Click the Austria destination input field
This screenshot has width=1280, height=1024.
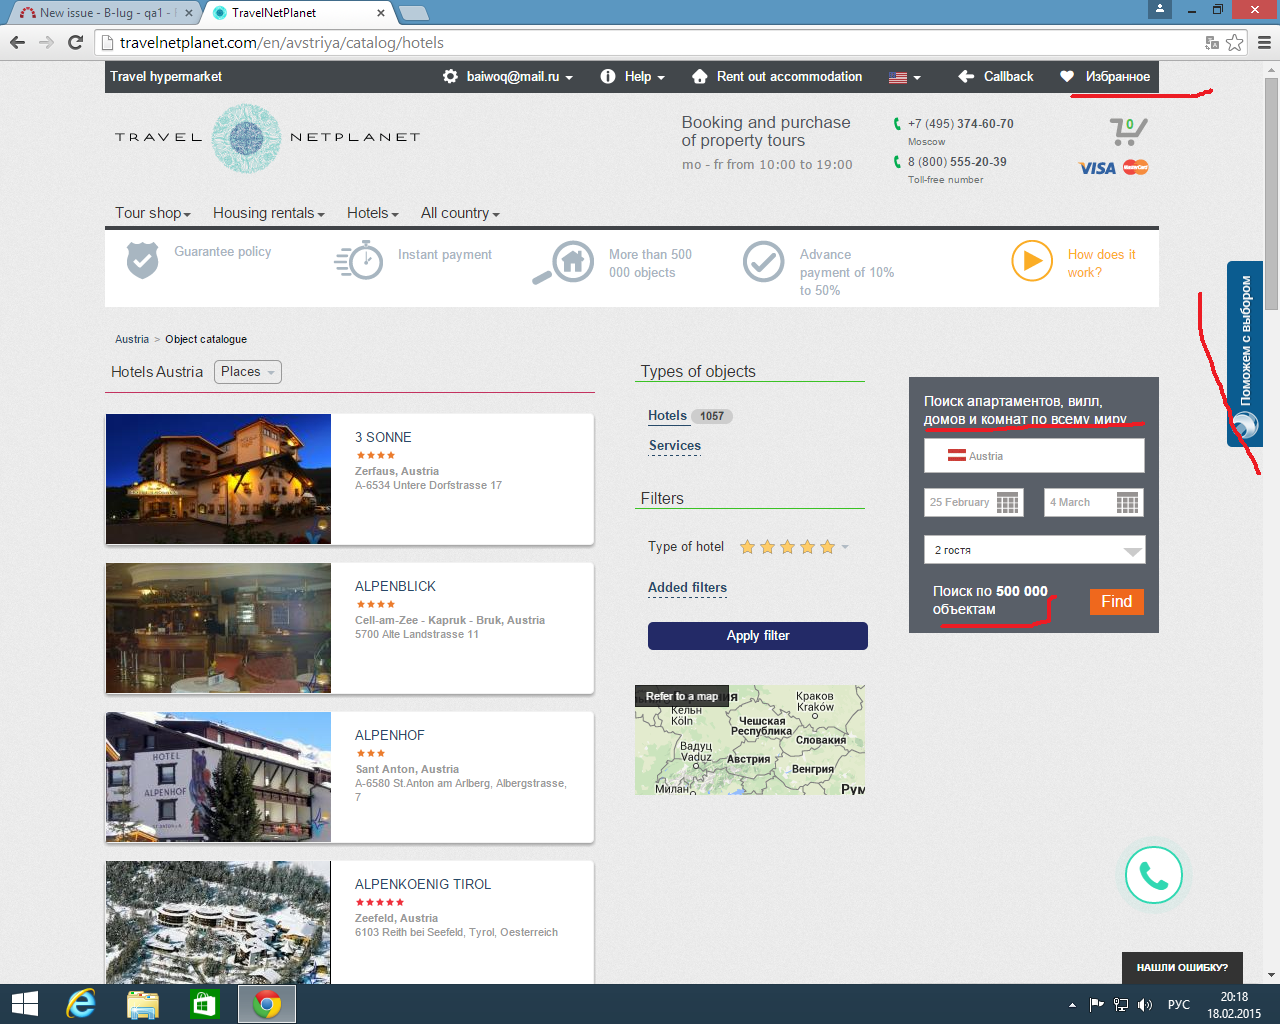pyautogui.click(x=1034, y=456)
